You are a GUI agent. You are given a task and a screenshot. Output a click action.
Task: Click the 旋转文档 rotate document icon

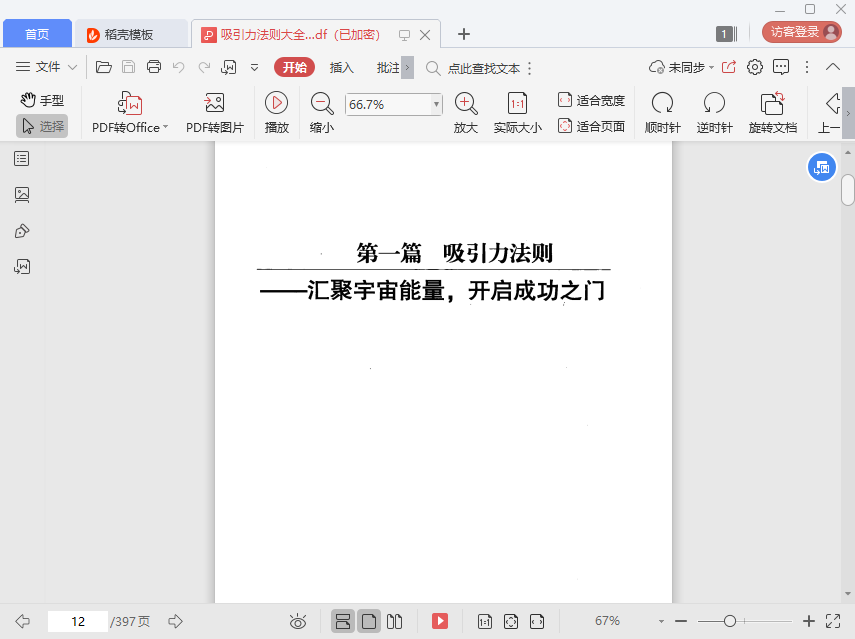[772, 103]
